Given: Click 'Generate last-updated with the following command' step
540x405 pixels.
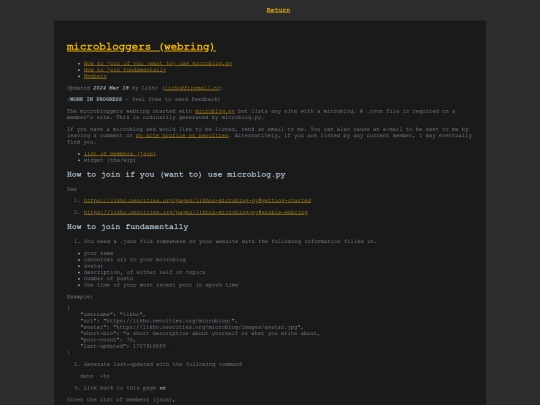Looking at the screenshot, I should tap(163, 364).
